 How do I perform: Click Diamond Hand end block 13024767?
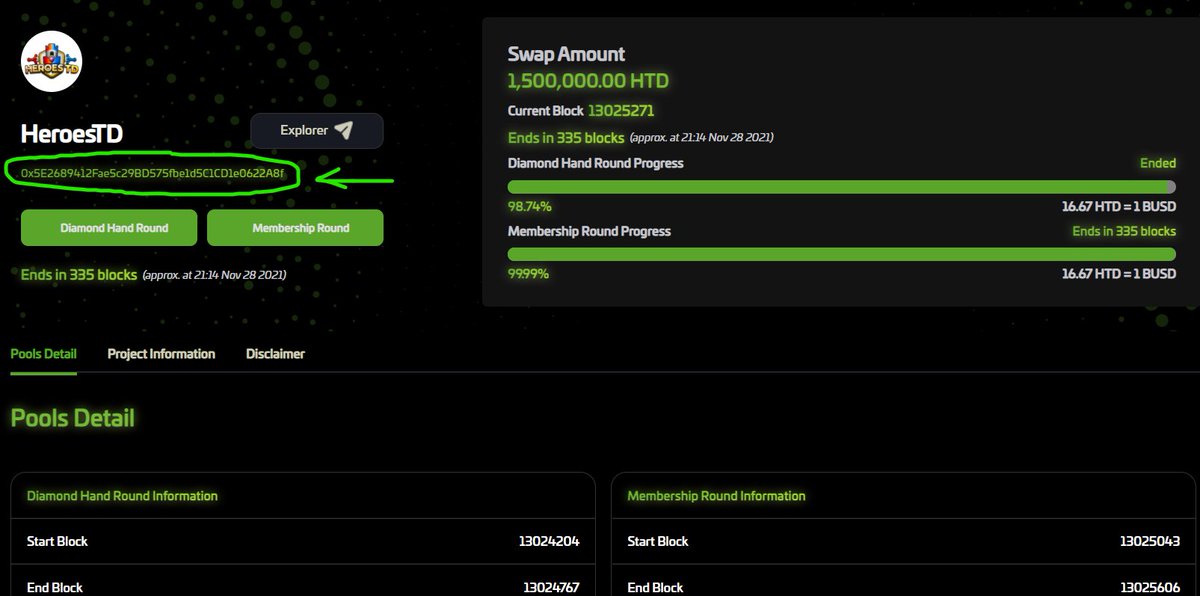[549, 588]
